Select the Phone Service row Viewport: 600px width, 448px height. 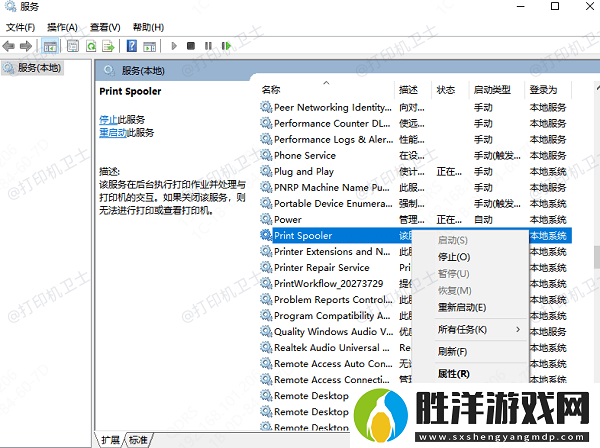(x=415, y=155)
